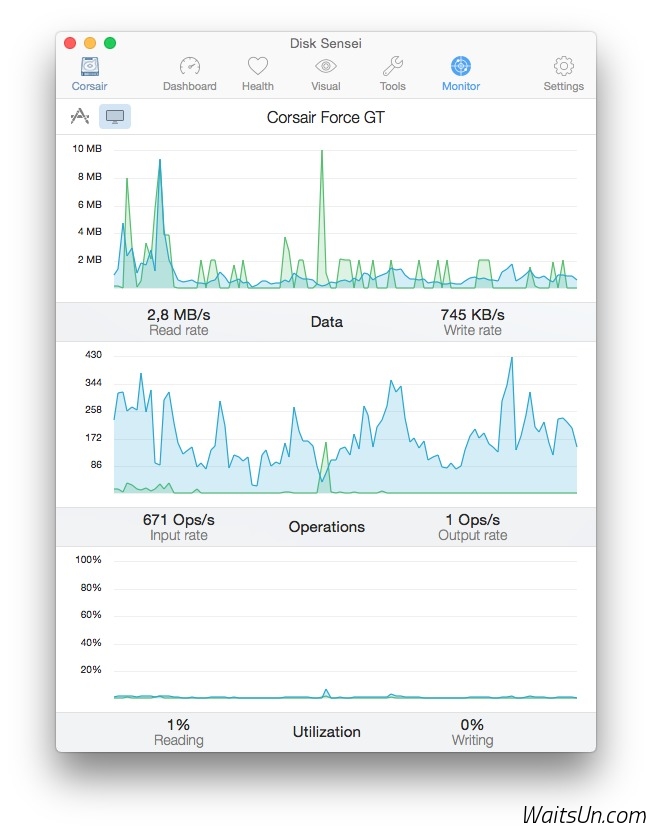
Task: Click the Data section label
Action: pyautogui.click(x=327, y=322)
